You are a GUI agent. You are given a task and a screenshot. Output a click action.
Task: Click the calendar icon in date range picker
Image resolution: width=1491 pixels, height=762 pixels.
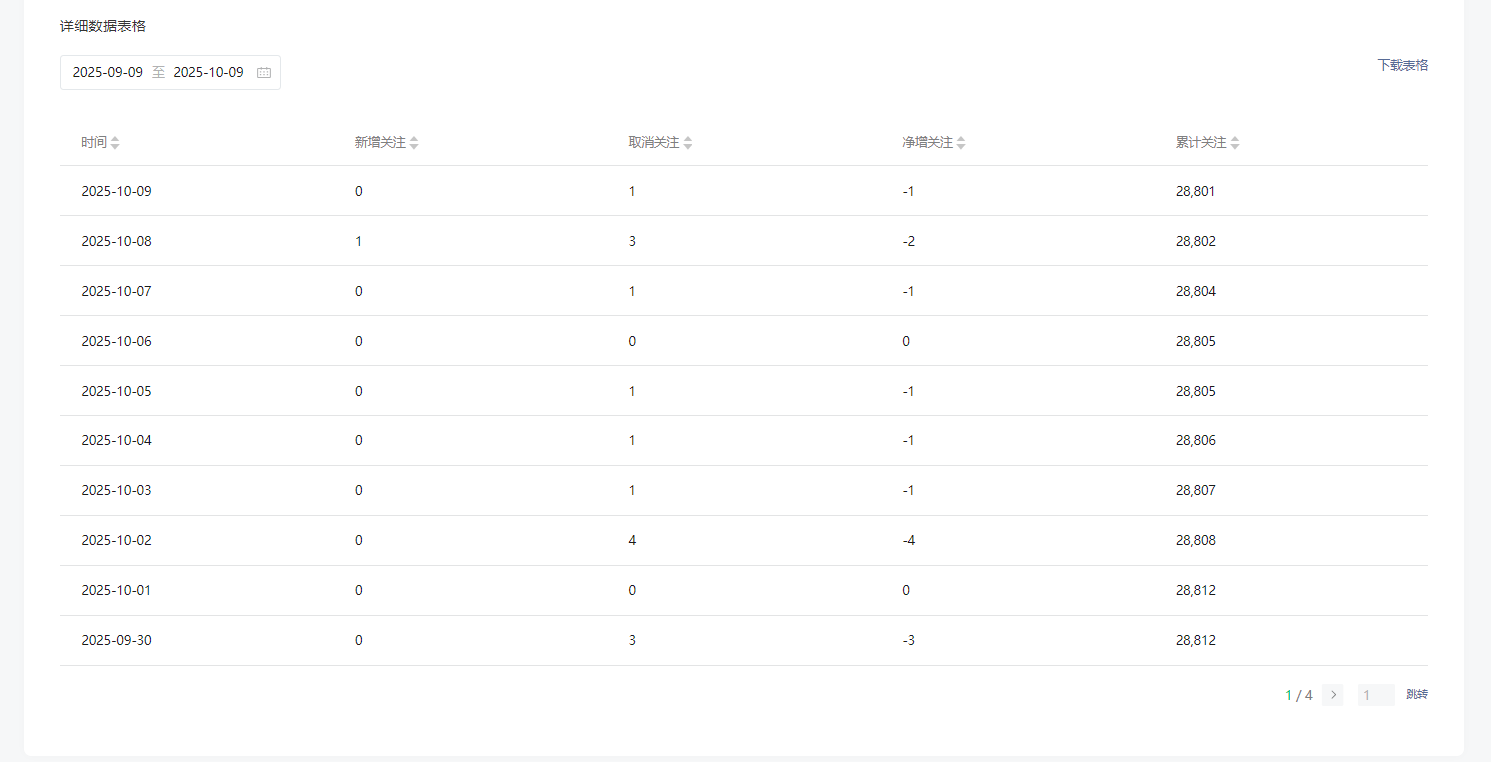click(x=264, y=73)
